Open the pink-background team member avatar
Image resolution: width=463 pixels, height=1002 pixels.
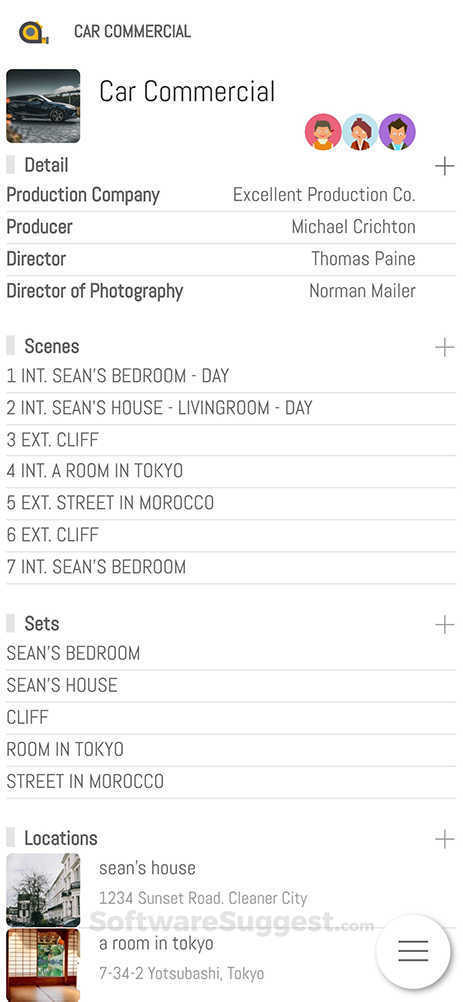(323, 132)
